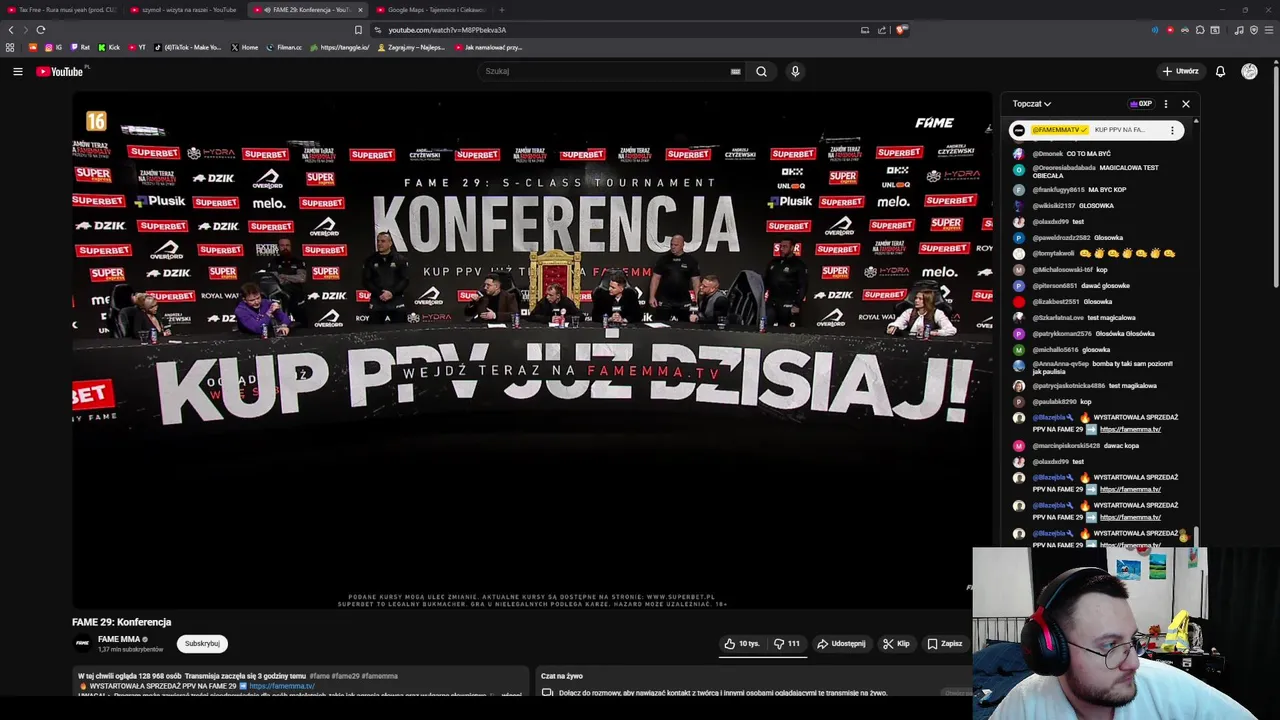Image resolution: width=1280 pixels, height=720 pixels.
Task: Open the TikTok - Make Yo... bookmark
Action: tap(188, 47)
